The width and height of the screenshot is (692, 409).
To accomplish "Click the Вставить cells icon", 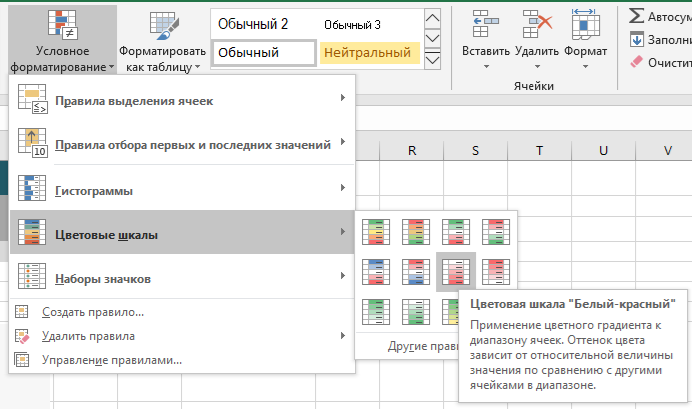I will tap(487, 27).
